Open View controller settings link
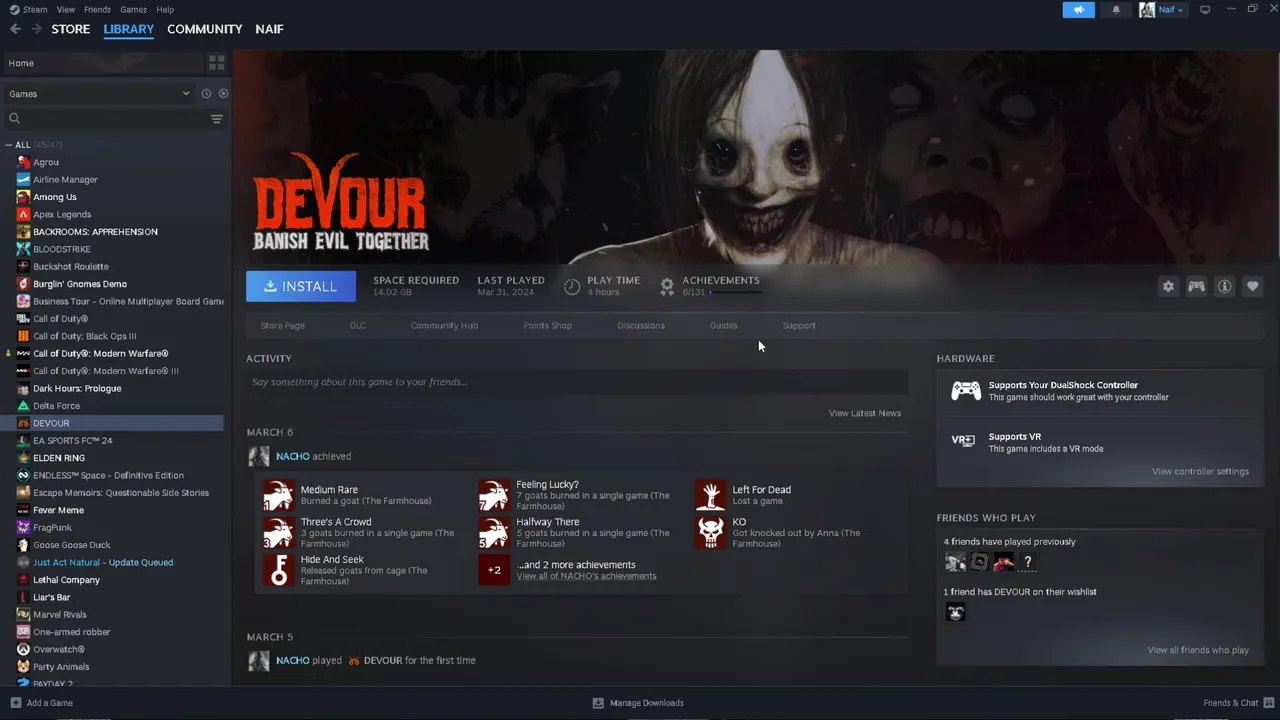 [1200, 472]
